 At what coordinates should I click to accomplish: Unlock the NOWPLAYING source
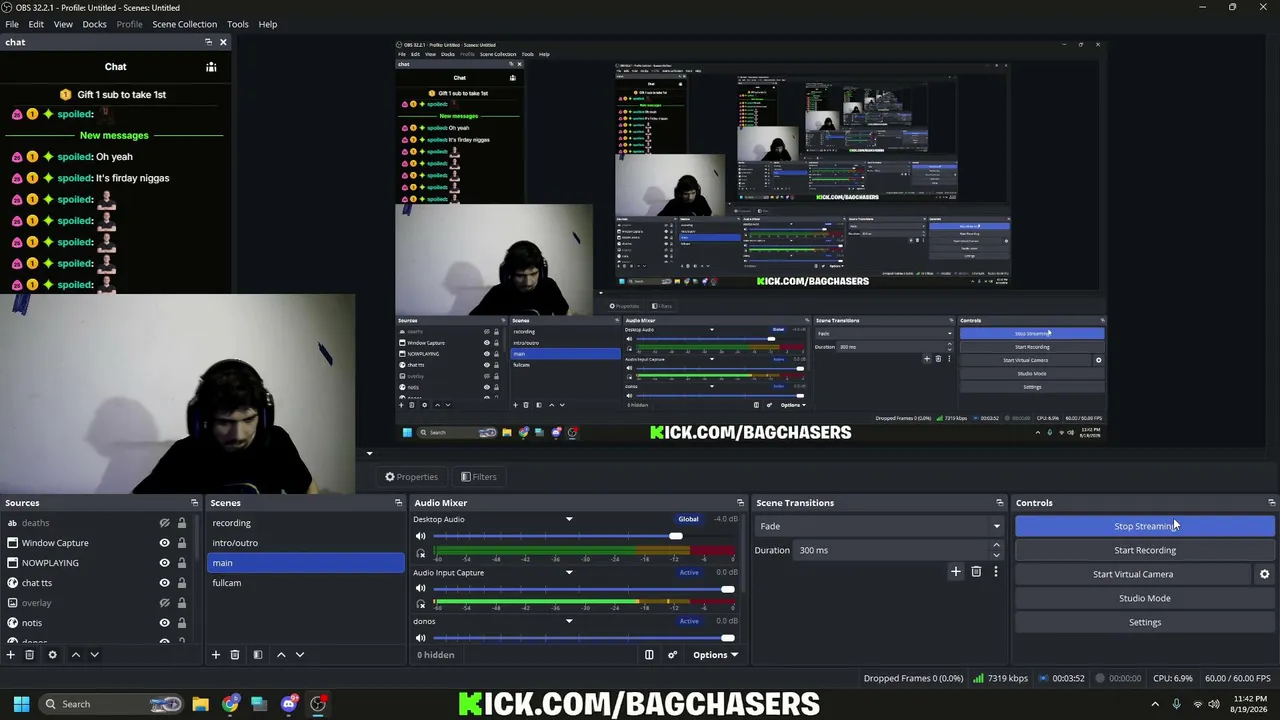click(181, 563)
